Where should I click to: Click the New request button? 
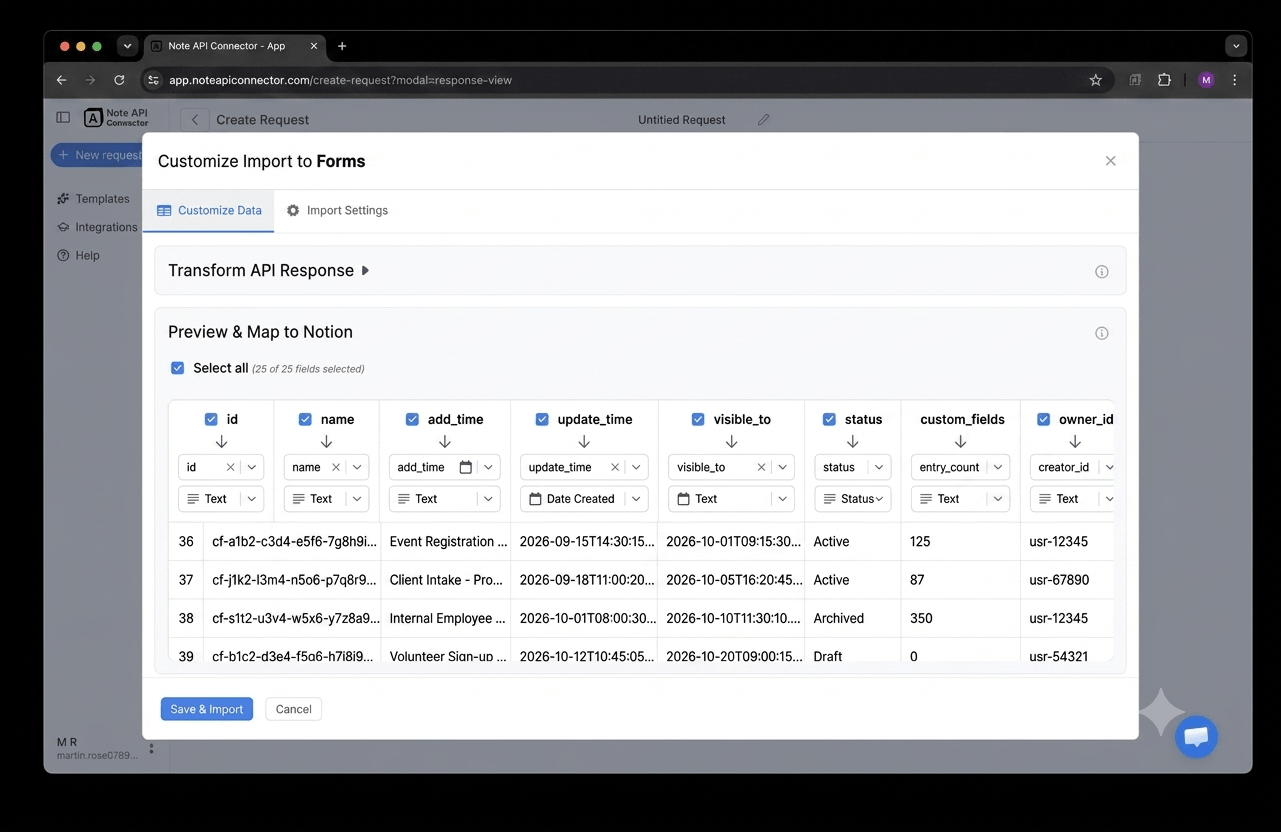(x=97, y=155)
